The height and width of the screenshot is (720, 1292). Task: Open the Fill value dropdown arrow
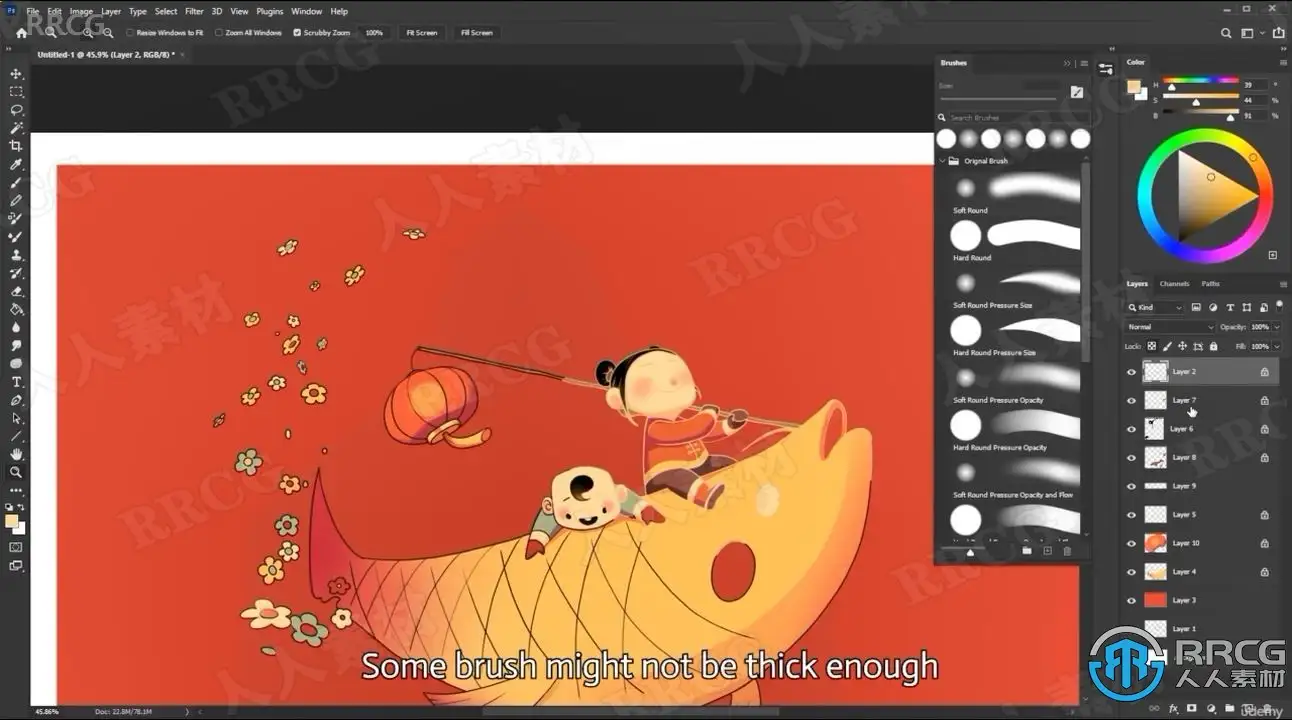point(1276,346)
